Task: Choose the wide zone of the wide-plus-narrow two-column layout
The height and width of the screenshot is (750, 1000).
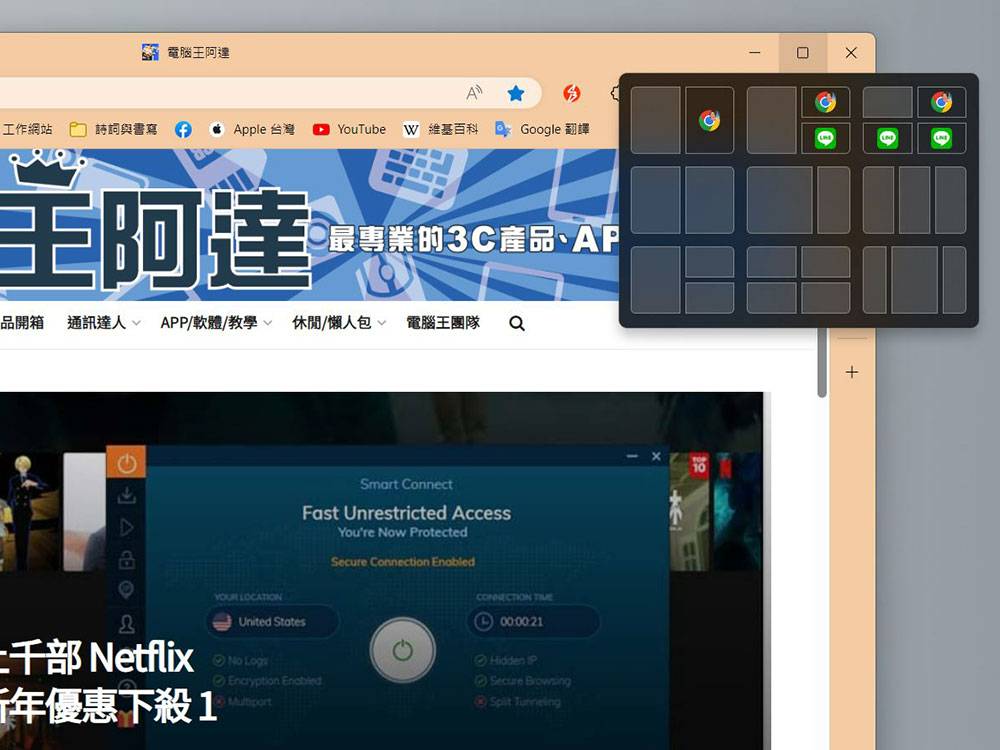Action: 779,200
